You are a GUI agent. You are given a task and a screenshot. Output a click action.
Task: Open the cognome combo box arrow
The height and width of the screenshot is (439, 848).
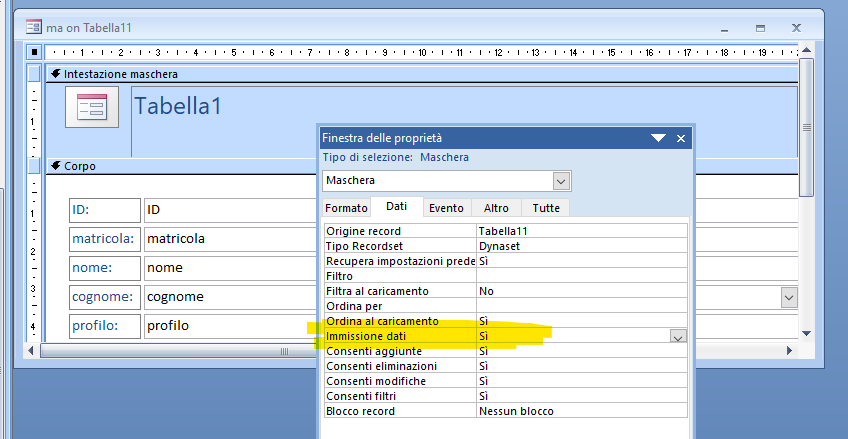789,297
